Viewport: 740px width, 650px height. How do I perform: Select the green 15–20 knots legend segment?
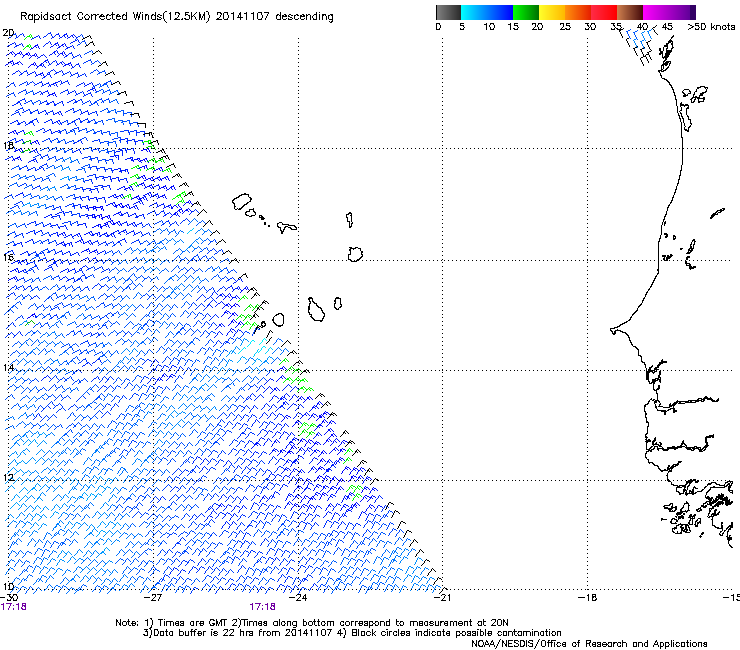click(526, 12)
